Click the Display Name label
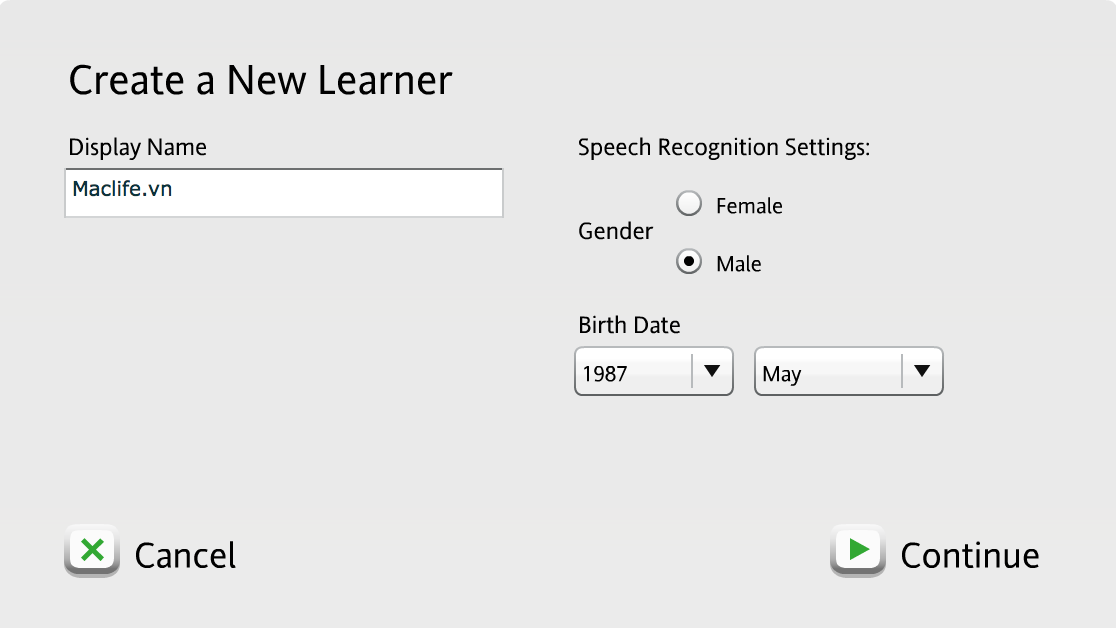The image size is (1116, 628). point(137,147)
